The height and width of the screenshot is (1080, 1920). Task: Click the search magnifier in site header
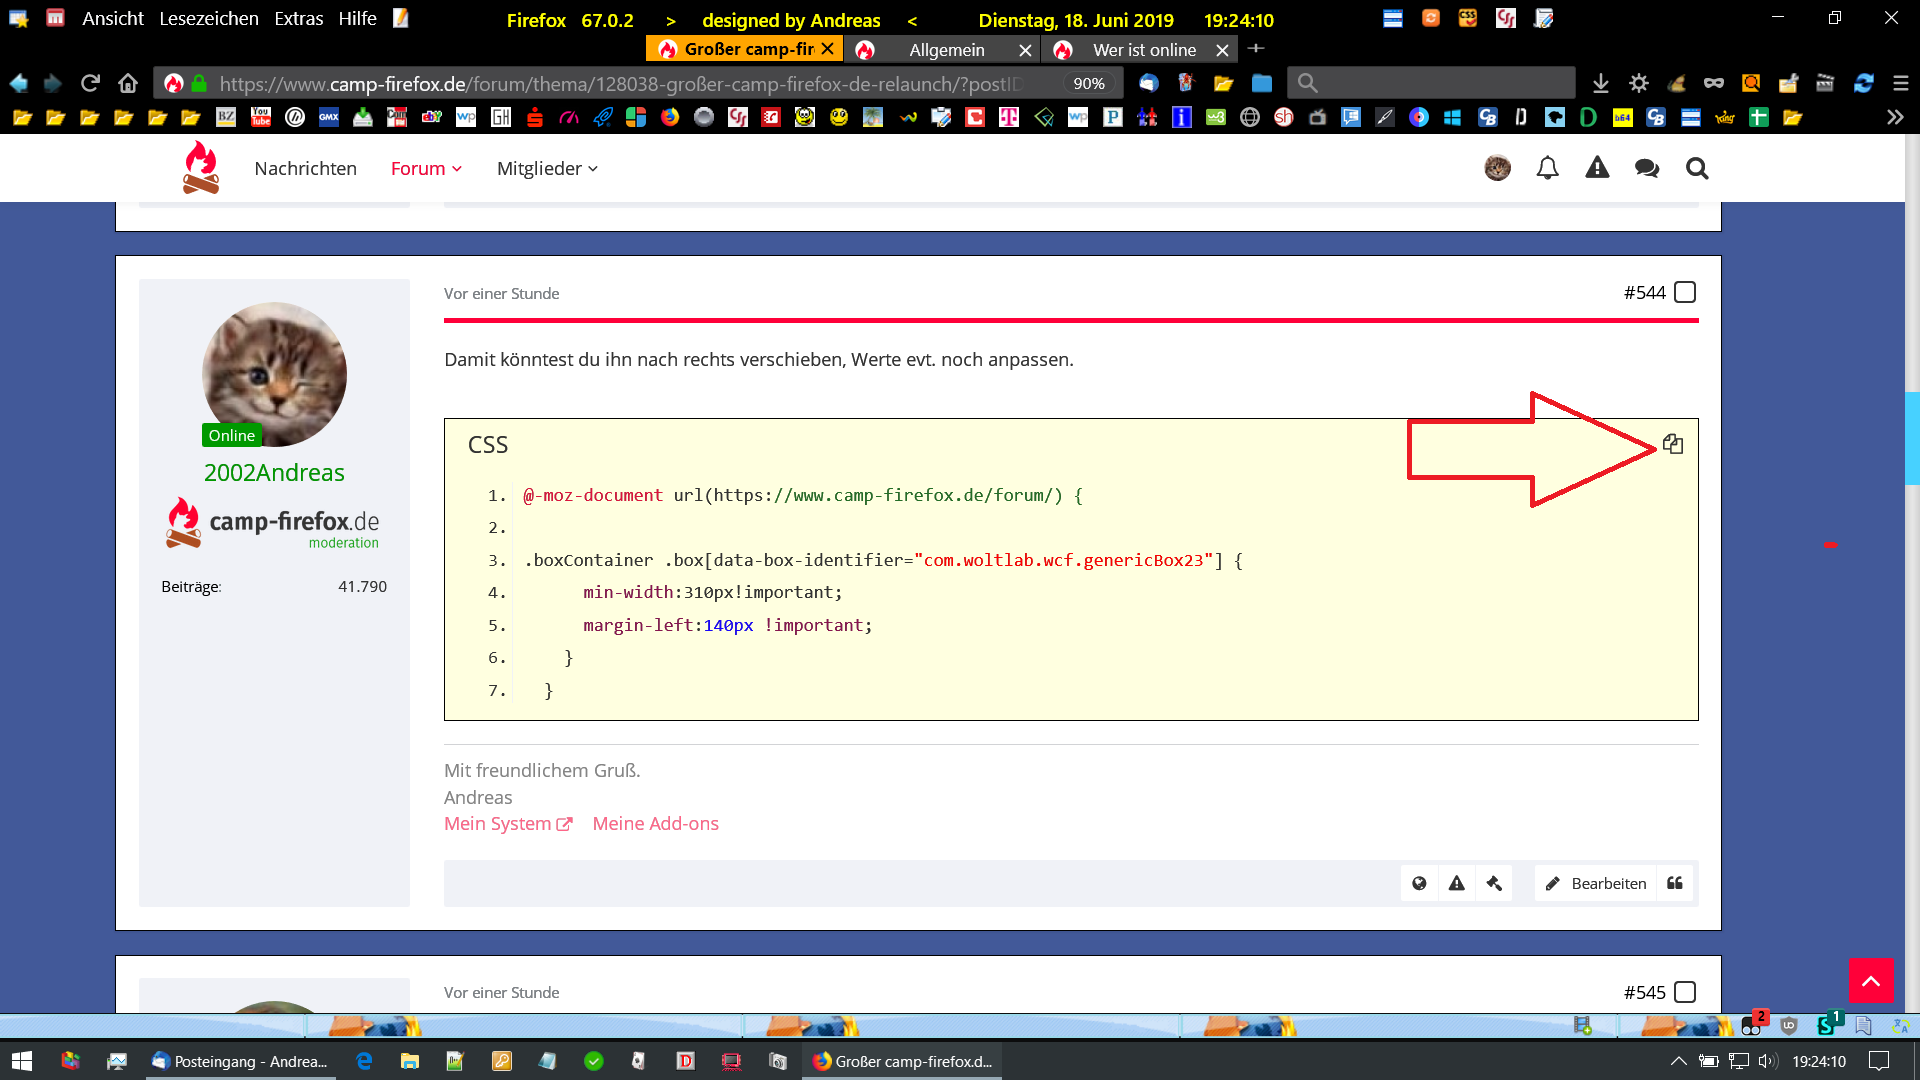pos(1697,168)
